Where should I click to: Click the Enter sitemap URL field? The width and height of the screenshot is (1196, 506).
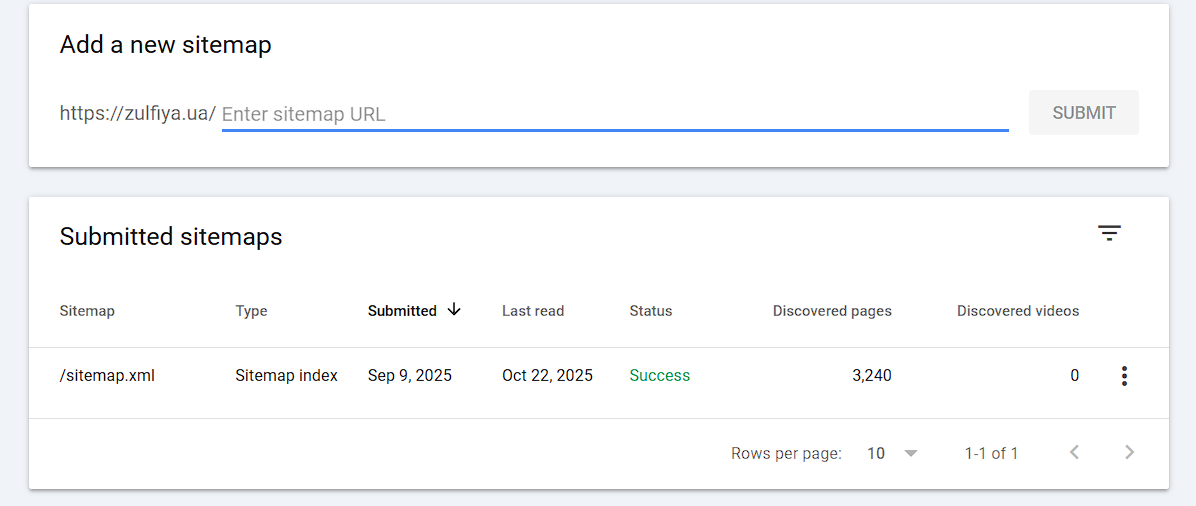pos(614,114)
